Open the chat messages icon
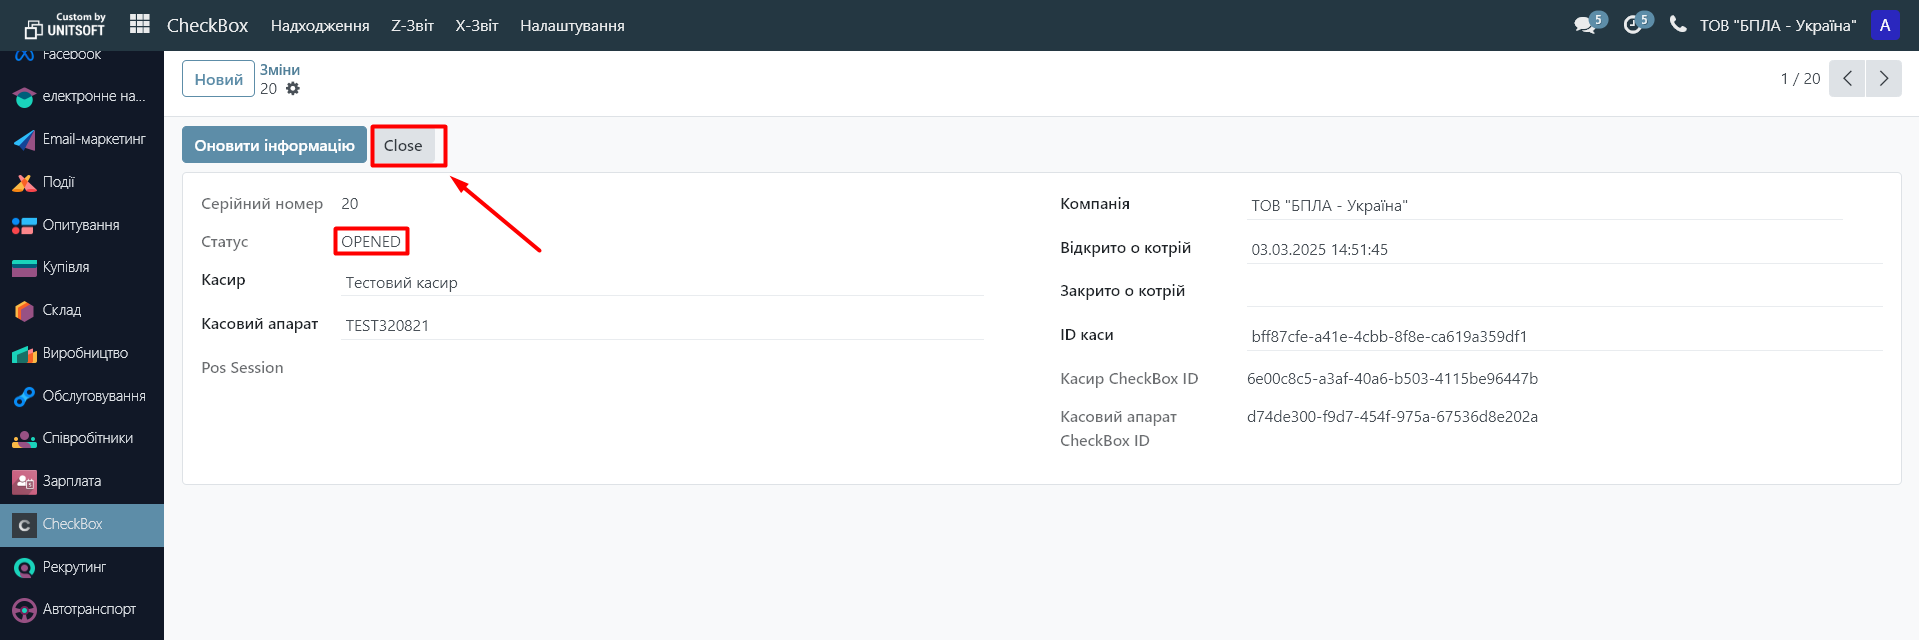The height and width of the screenshot is (640, 1919). 1585,25
